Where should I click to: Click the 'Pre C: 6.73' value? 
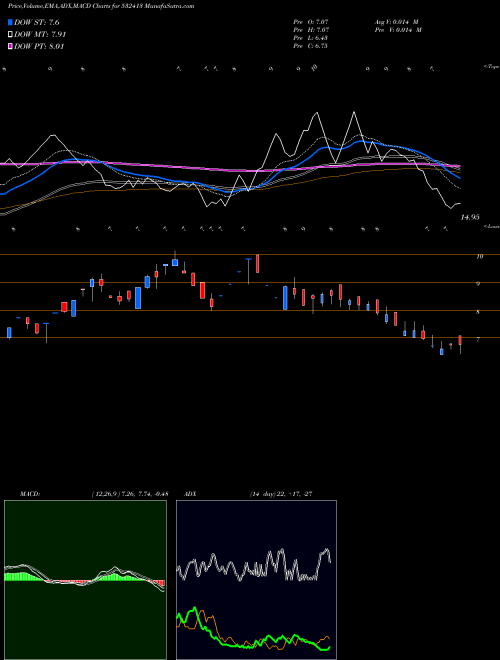(x=311, y=46)
